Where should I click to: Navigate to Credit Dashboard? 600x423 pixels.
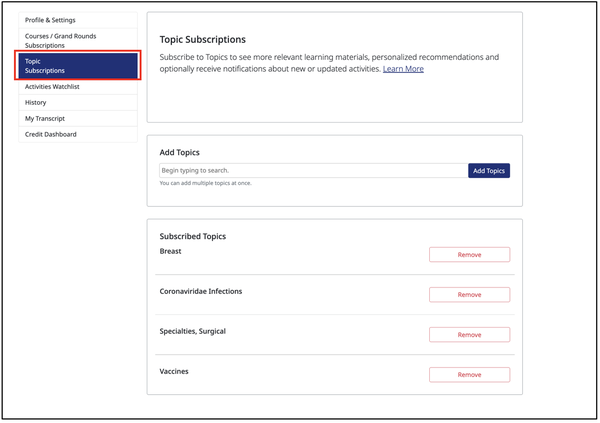pyautogui.click(x=78, y=134)
